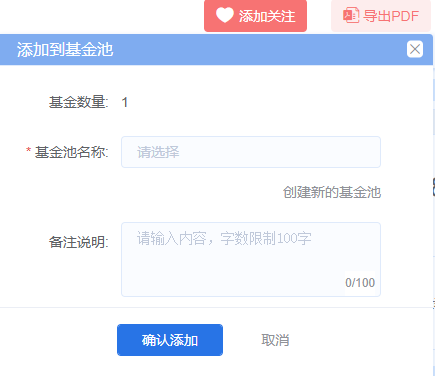Click the 基金池名称 field label
Viewport: 435px width, 376px height.
72,152
